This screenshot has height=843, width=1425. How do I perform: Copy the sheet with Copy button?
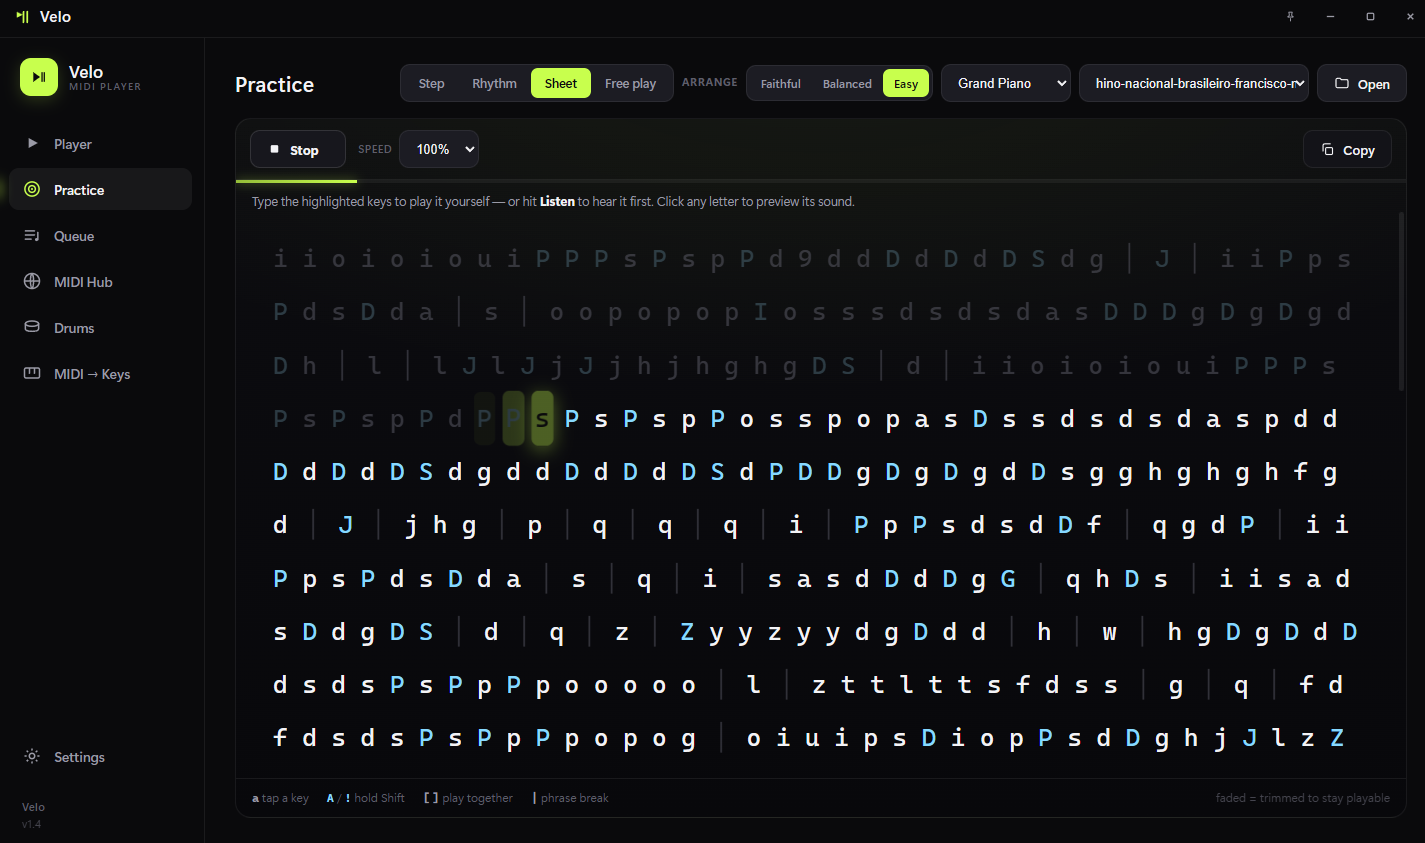tap(1347, 150)
